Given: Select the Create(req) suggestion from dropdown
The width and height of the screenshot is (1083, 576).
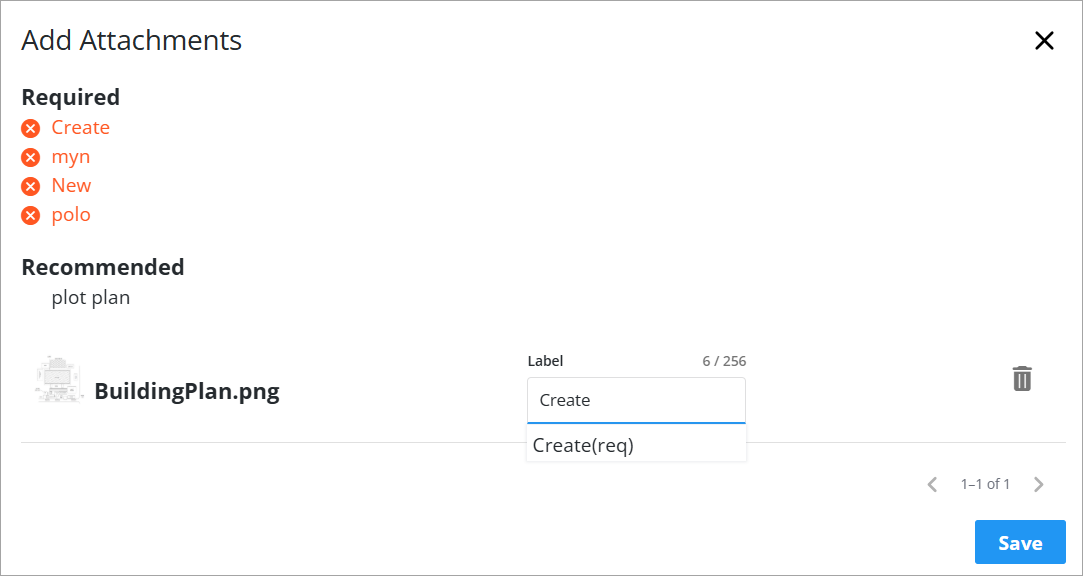Looking at the screenshot, I should [x=584, y=446].
